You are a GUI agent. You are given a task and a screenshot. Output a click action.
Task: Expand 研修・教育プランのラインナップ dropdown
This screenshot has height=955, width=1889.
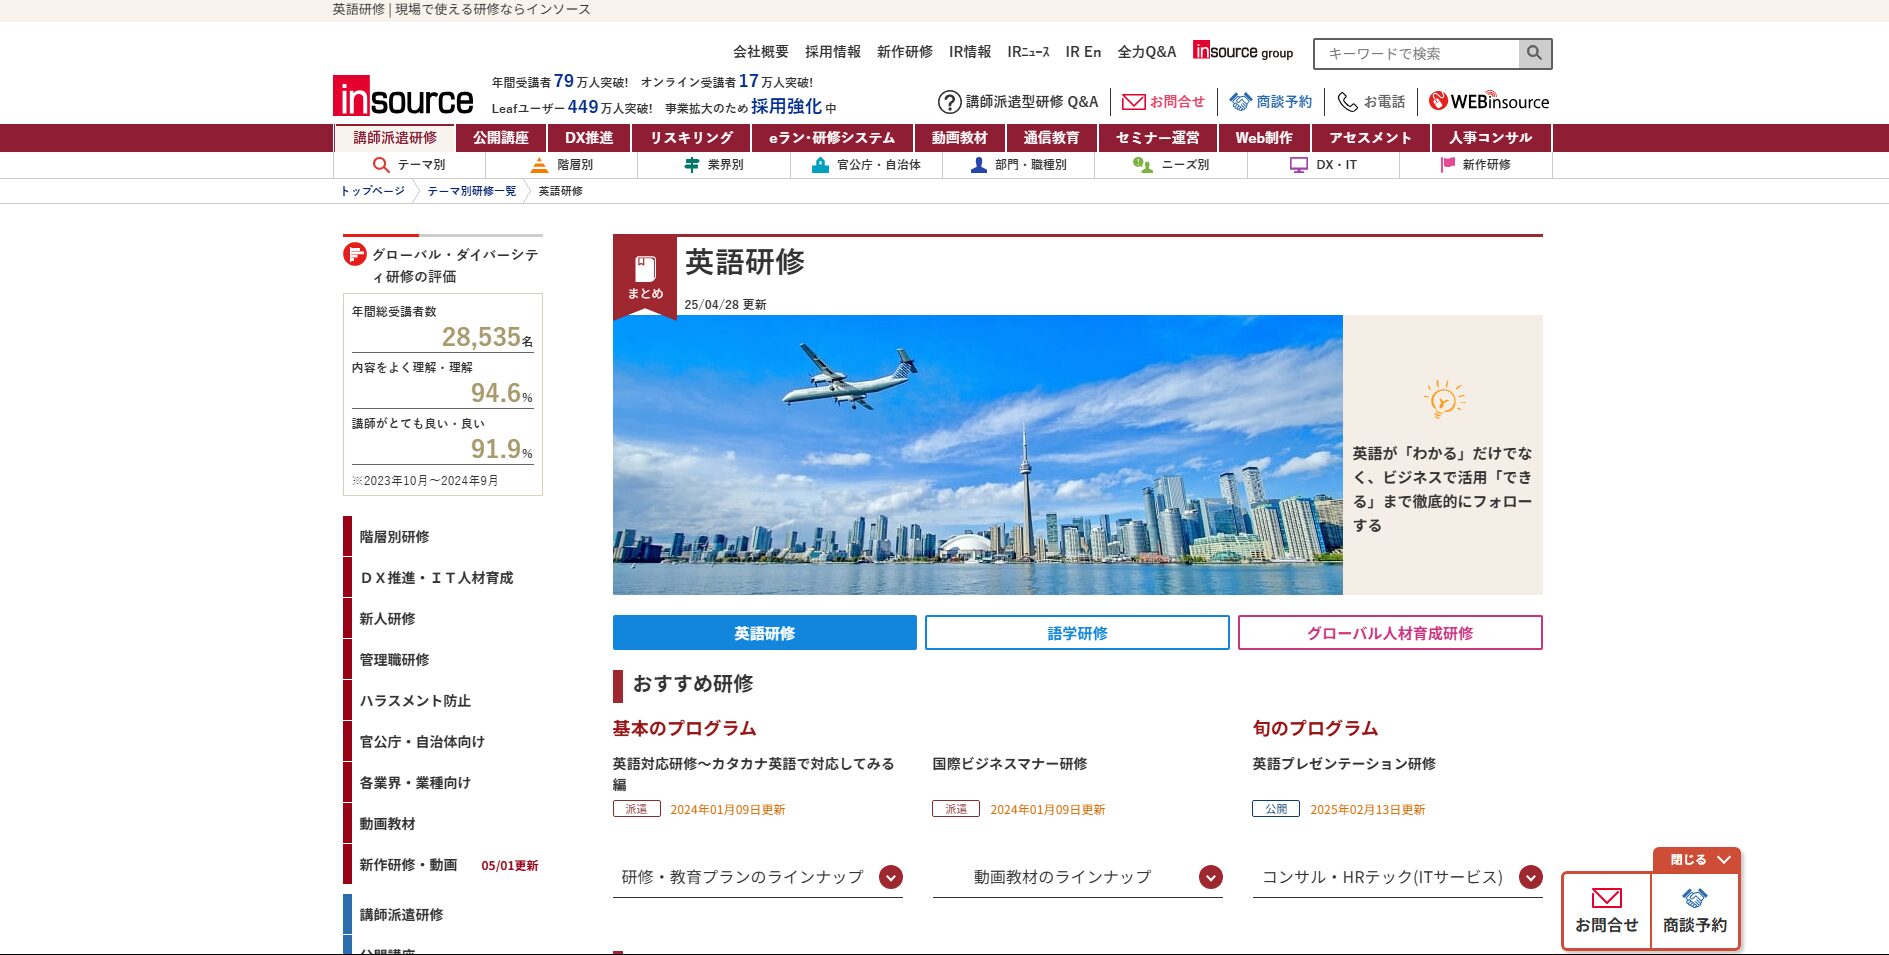click(x=890, y=877)
